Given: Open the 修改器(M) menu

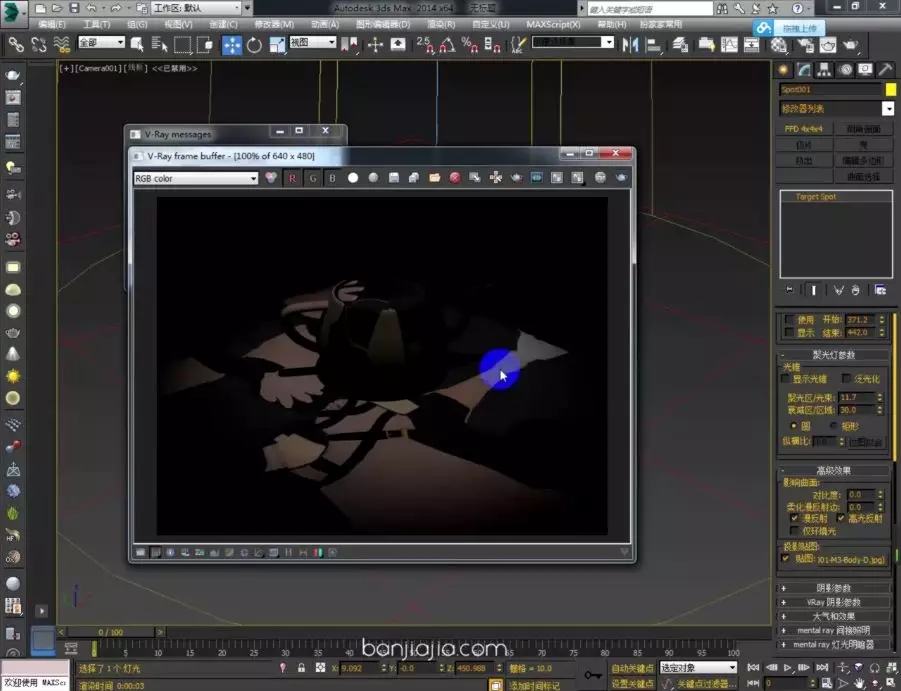Looking at the screenshot, I should (x=274, y=25).
